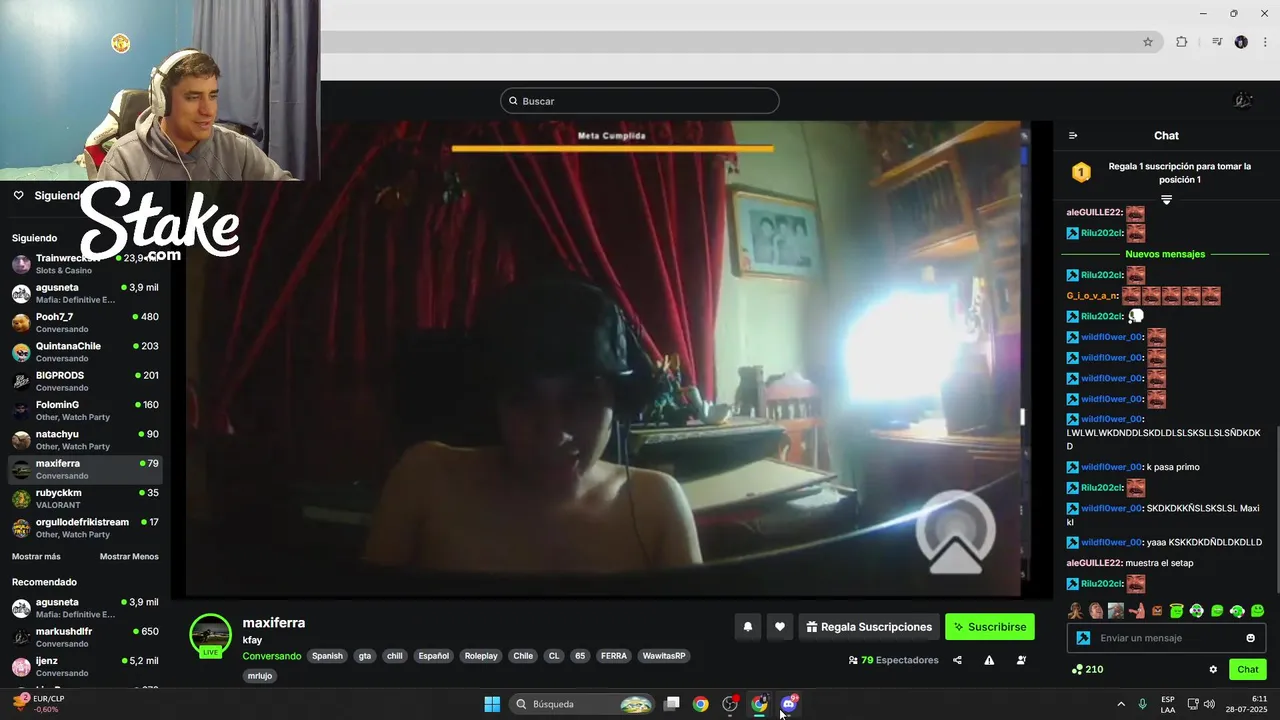Collapse the chat panel using its header icon
Viewport: 1280px width, 720px height.
click(1073, 136)
